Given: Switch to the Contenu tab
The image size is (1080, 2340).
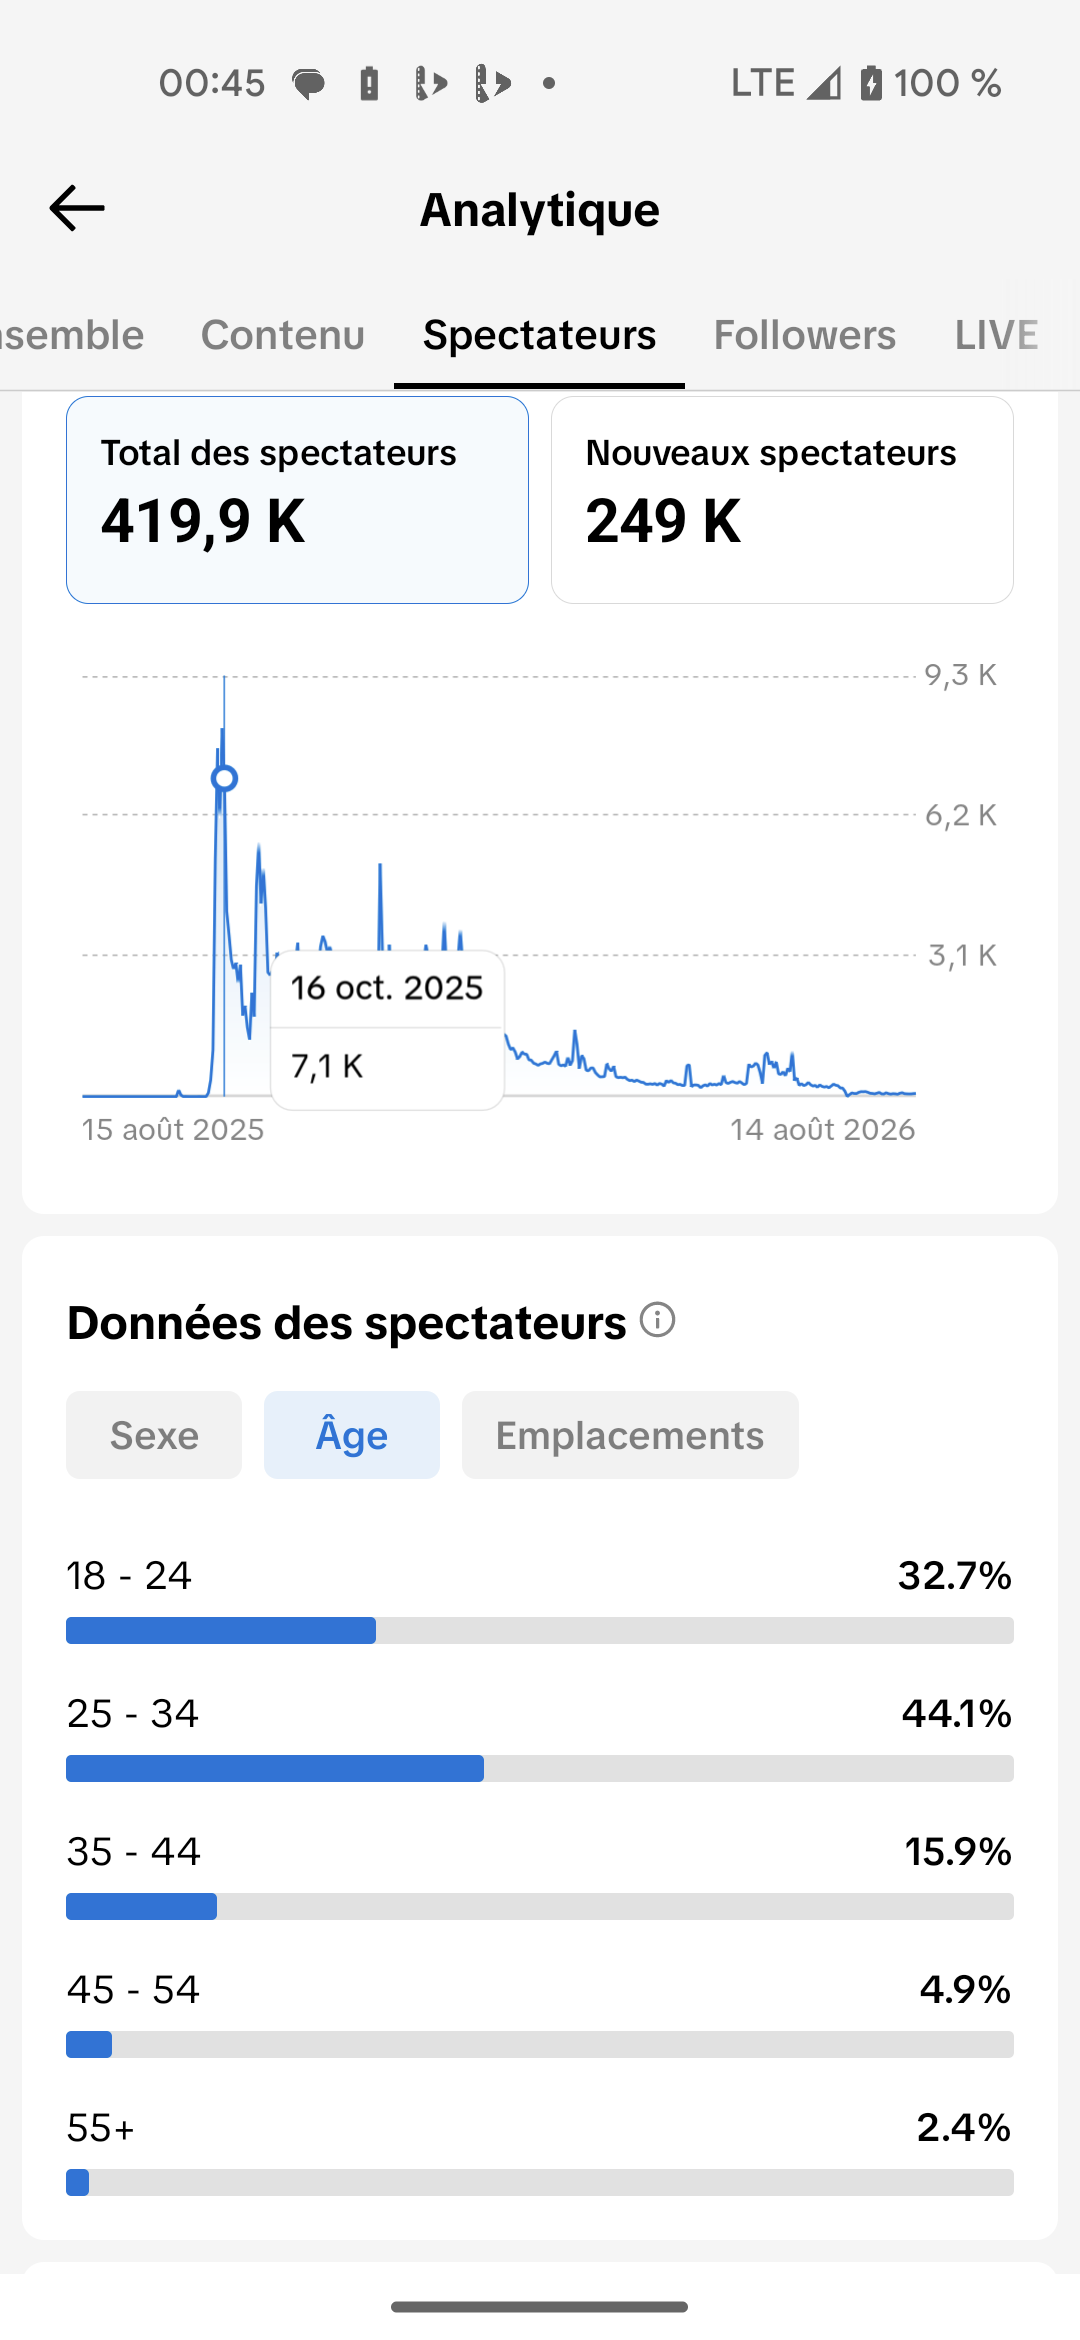Looking at the screenshot, I should click(x=283, y=335).
